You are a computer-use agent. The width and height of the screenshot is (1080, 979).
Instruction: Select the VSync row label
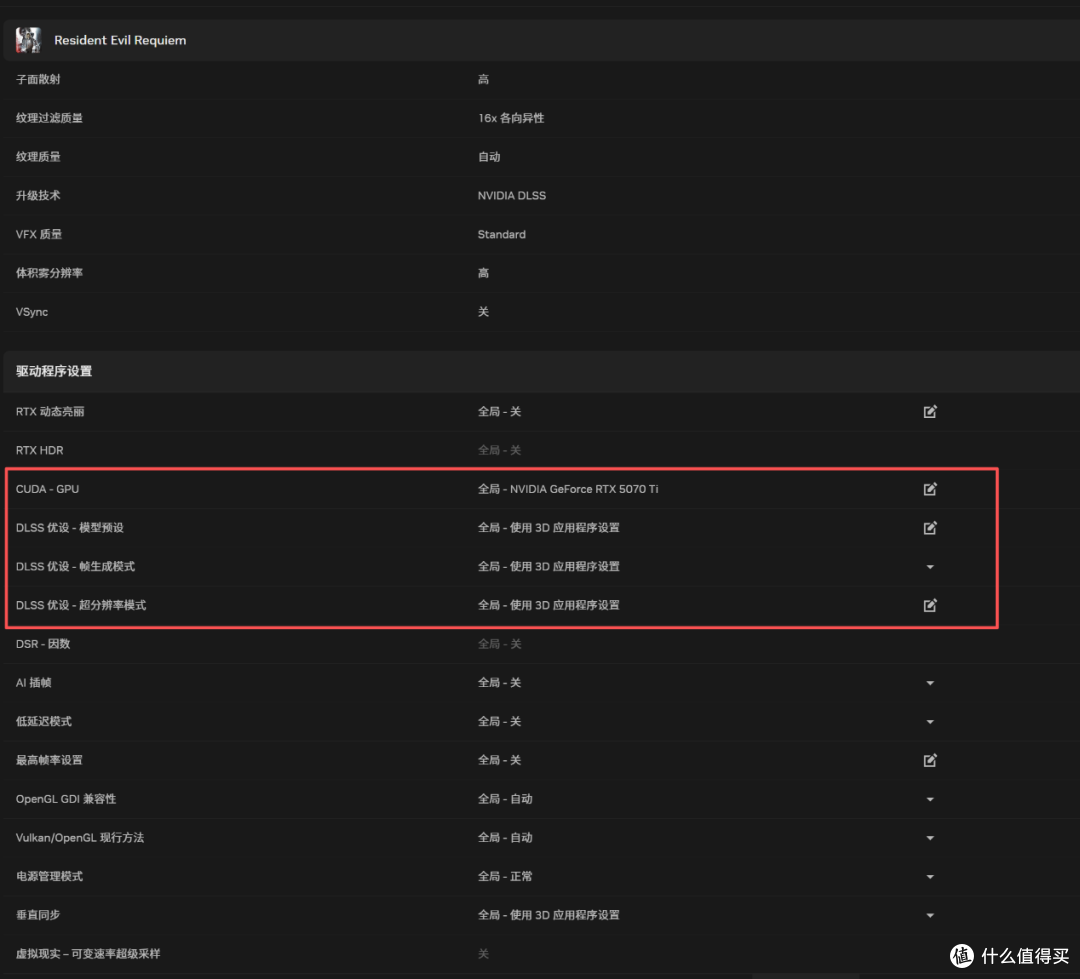(x=32, y=312)
